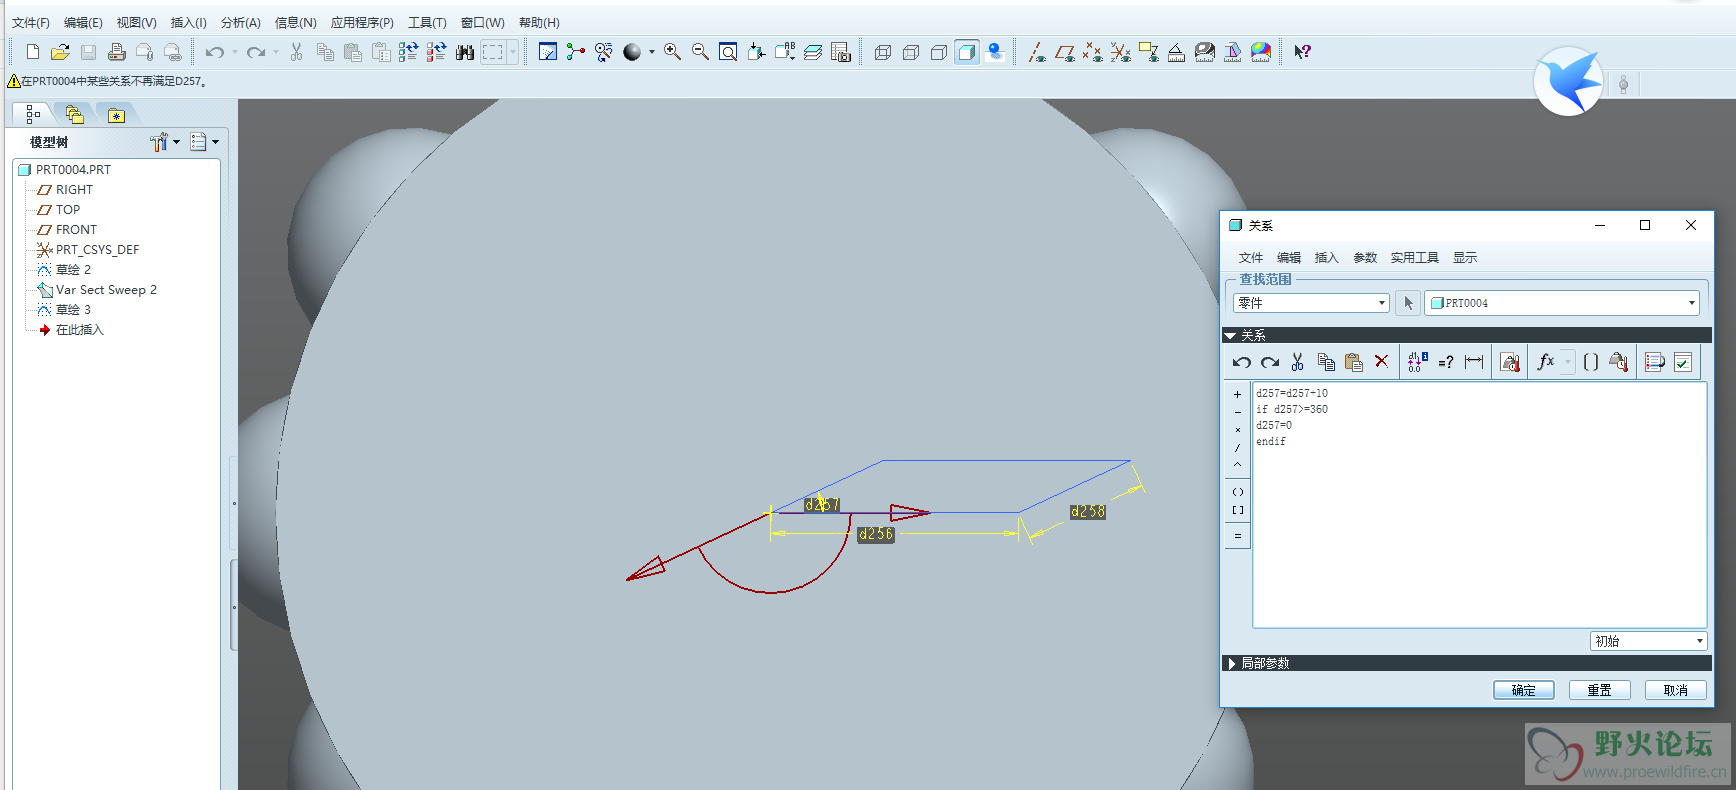This screenshot has height=790, width=1736.
Task: Click the binoculars search tool
Action: (465, 52)
